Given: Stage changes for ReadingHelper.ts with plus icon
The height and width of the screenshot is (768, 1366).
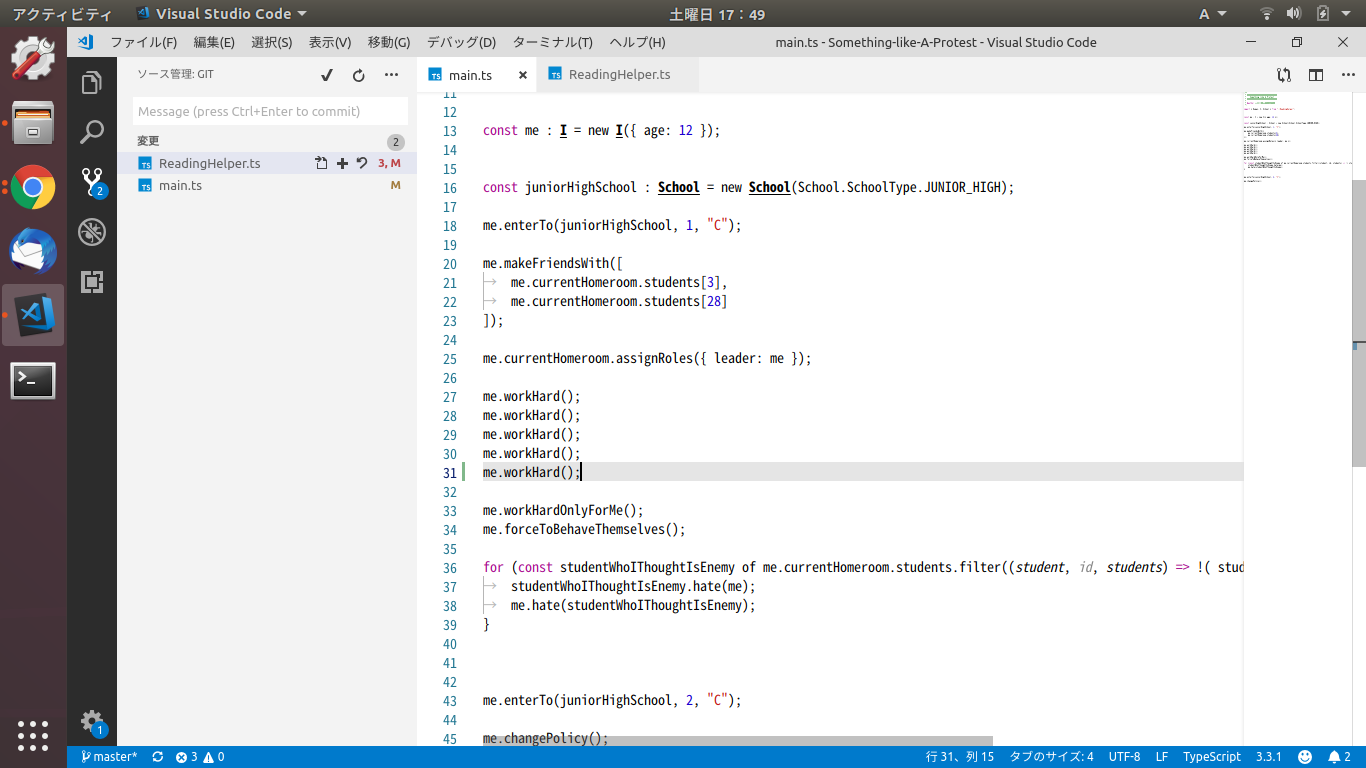Looking at the screenshot, I should [x=342, y=163].
